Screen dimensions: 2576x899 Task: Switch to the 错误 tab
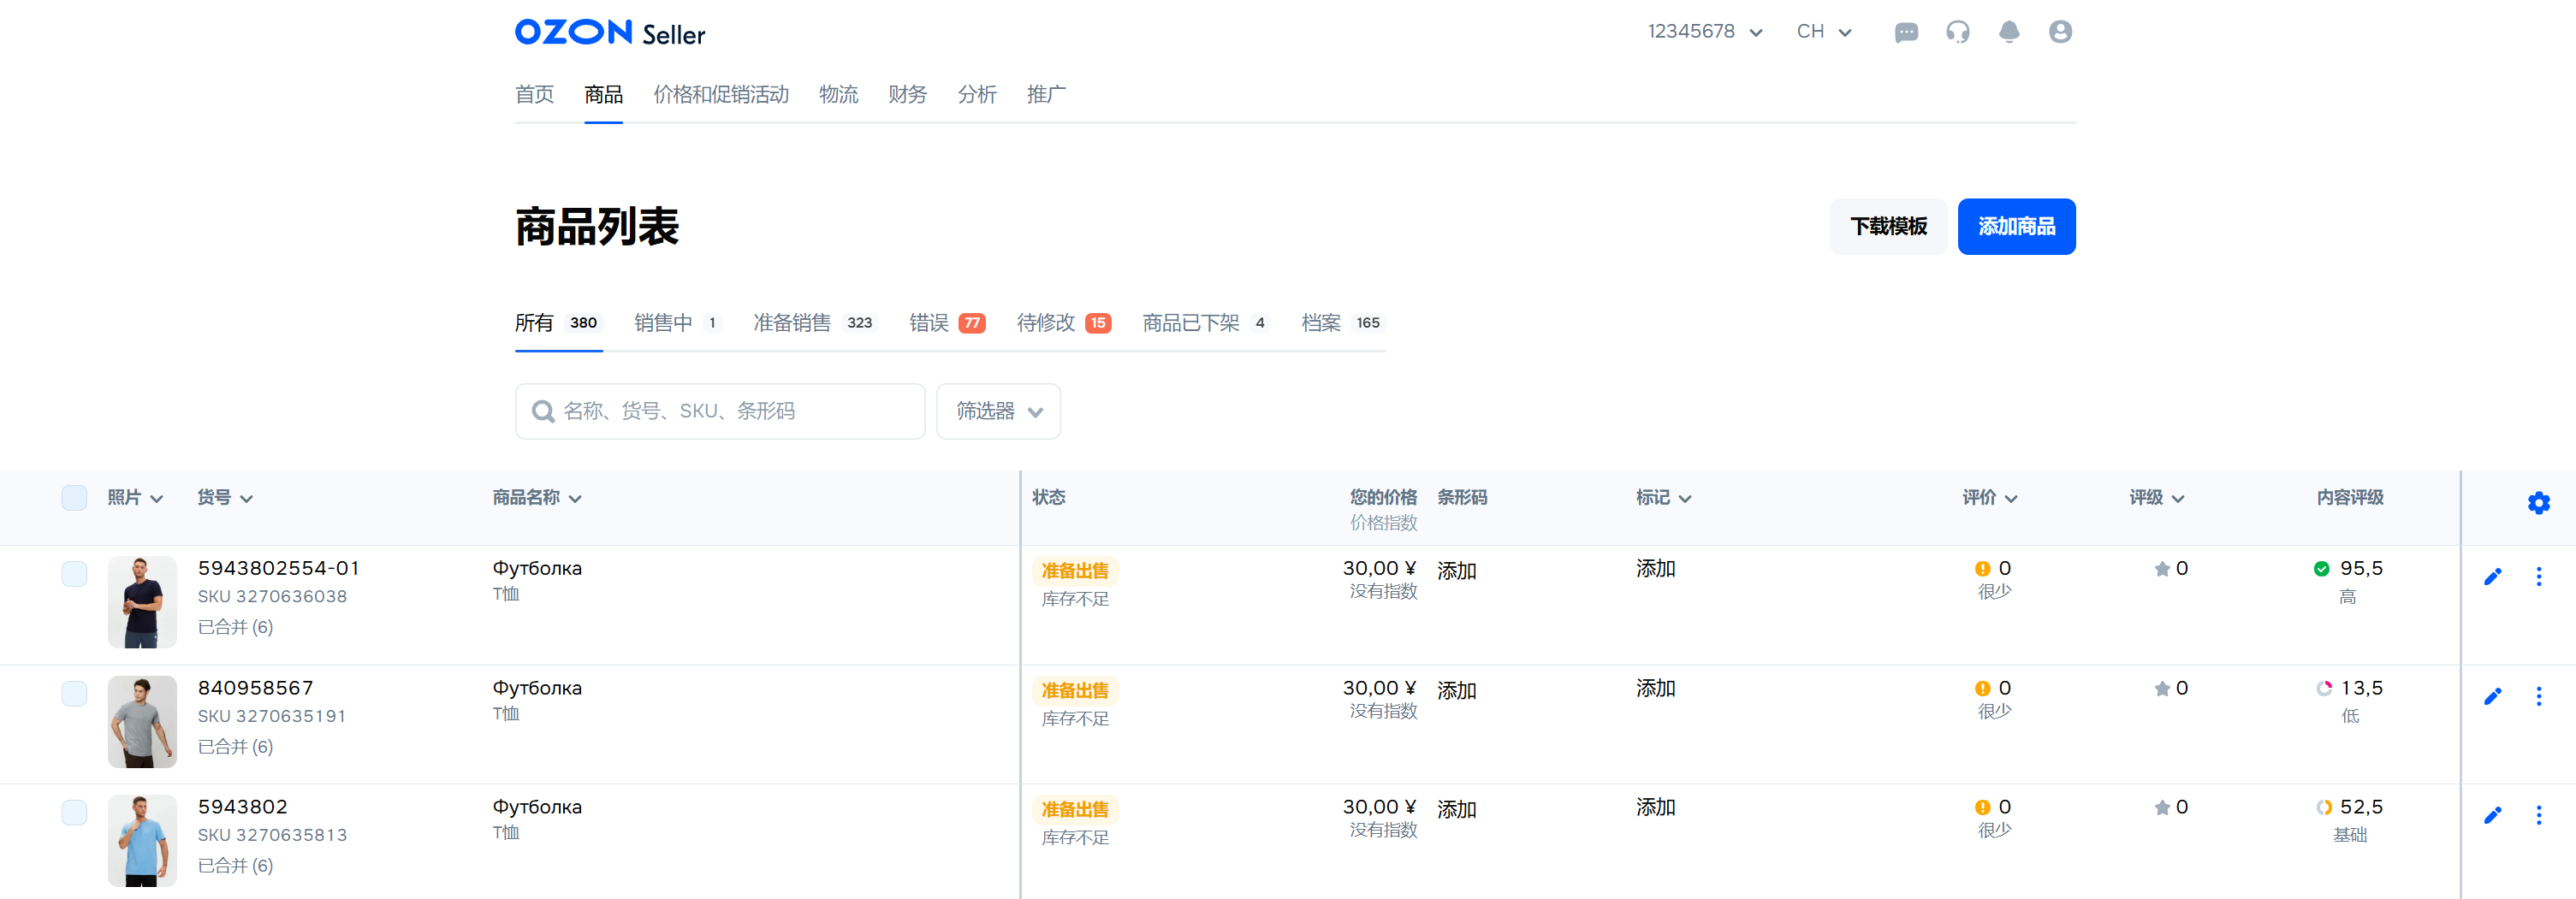(946, 323)
